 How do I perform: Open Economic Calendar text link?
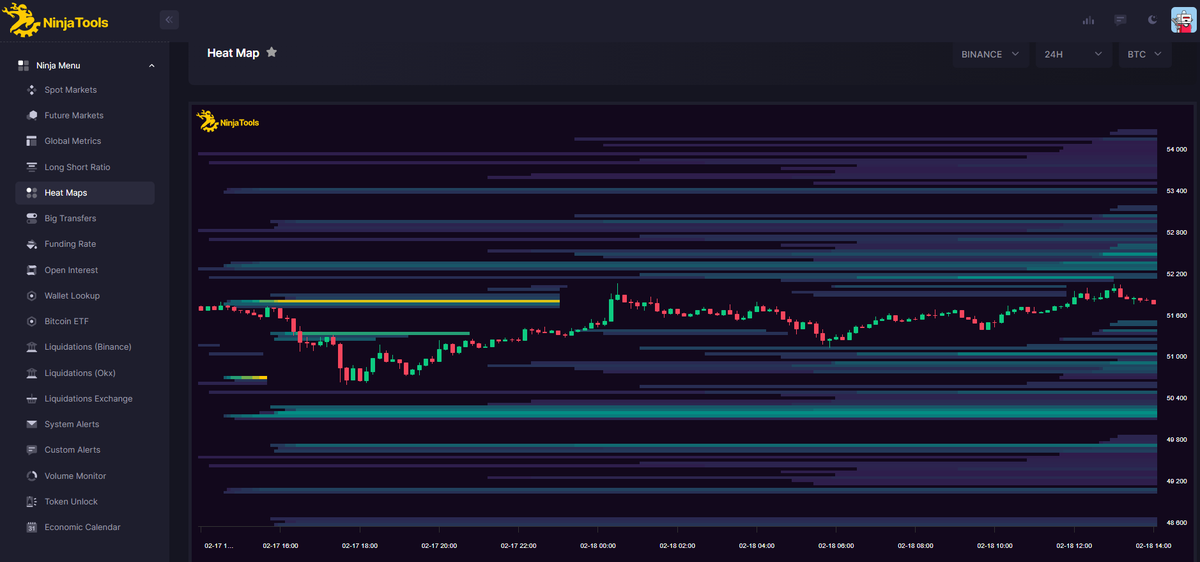82,527
